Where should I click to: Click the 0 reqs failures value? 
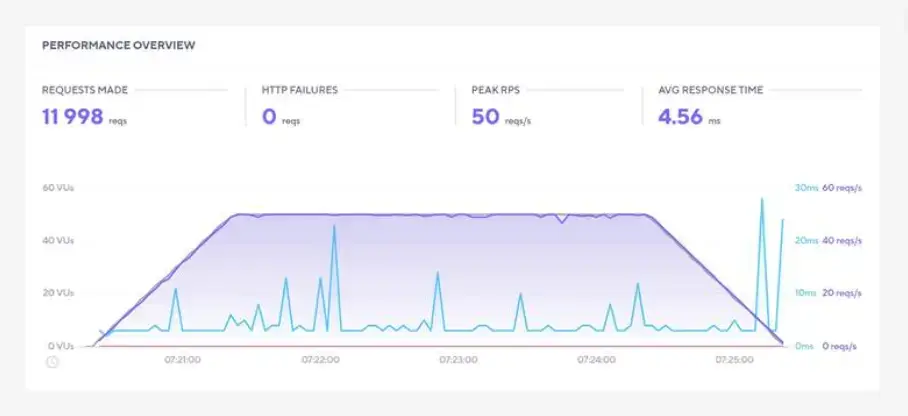269,116
